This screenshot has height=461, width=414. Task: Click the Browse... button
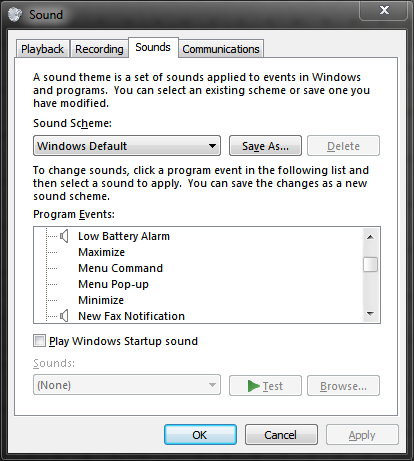[x=343, y=386]
